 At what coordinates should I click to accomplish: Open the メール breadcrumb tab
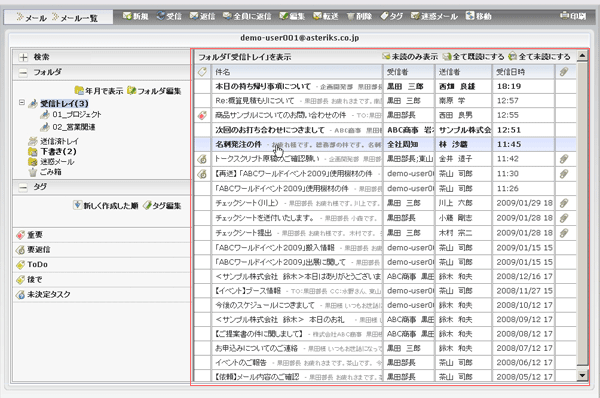(x=31, y=18)
